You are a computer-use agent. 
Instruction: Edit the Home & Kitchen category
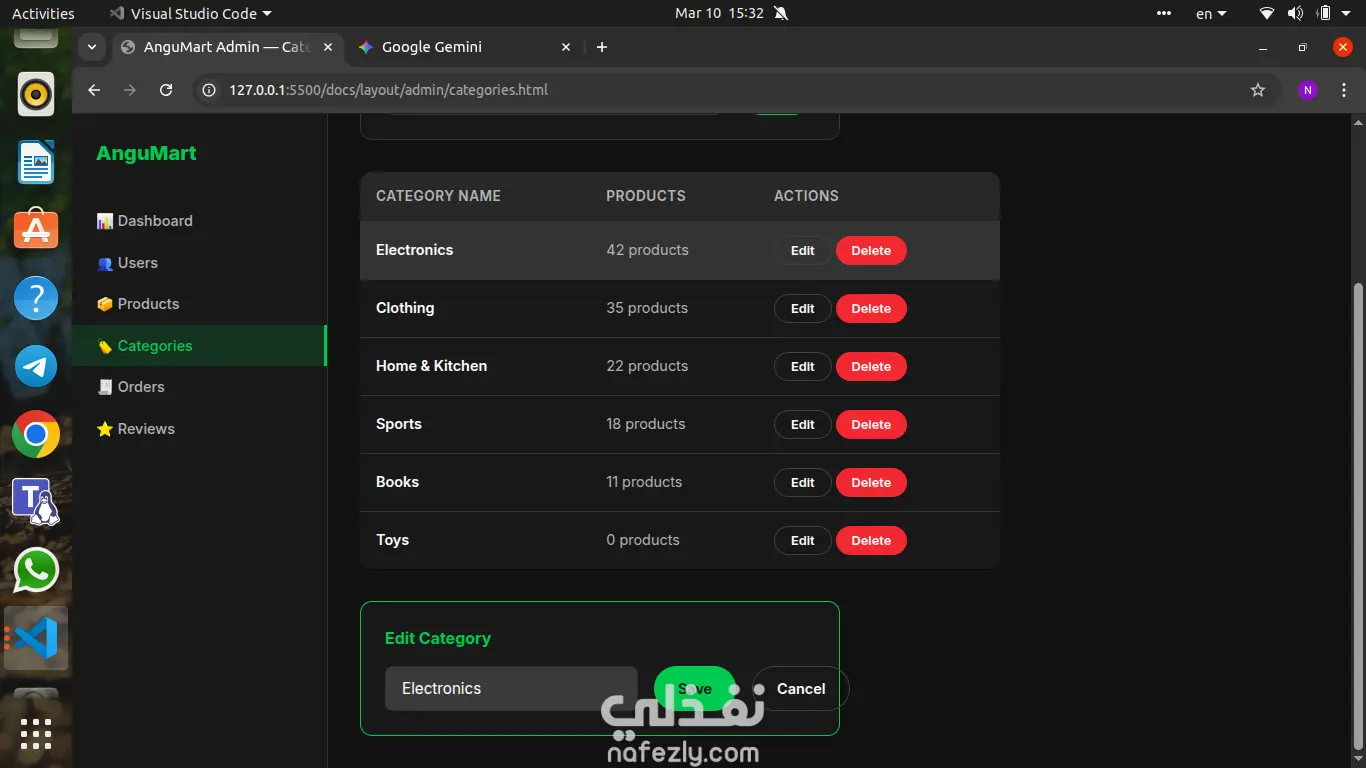click(x=802, y=367)
